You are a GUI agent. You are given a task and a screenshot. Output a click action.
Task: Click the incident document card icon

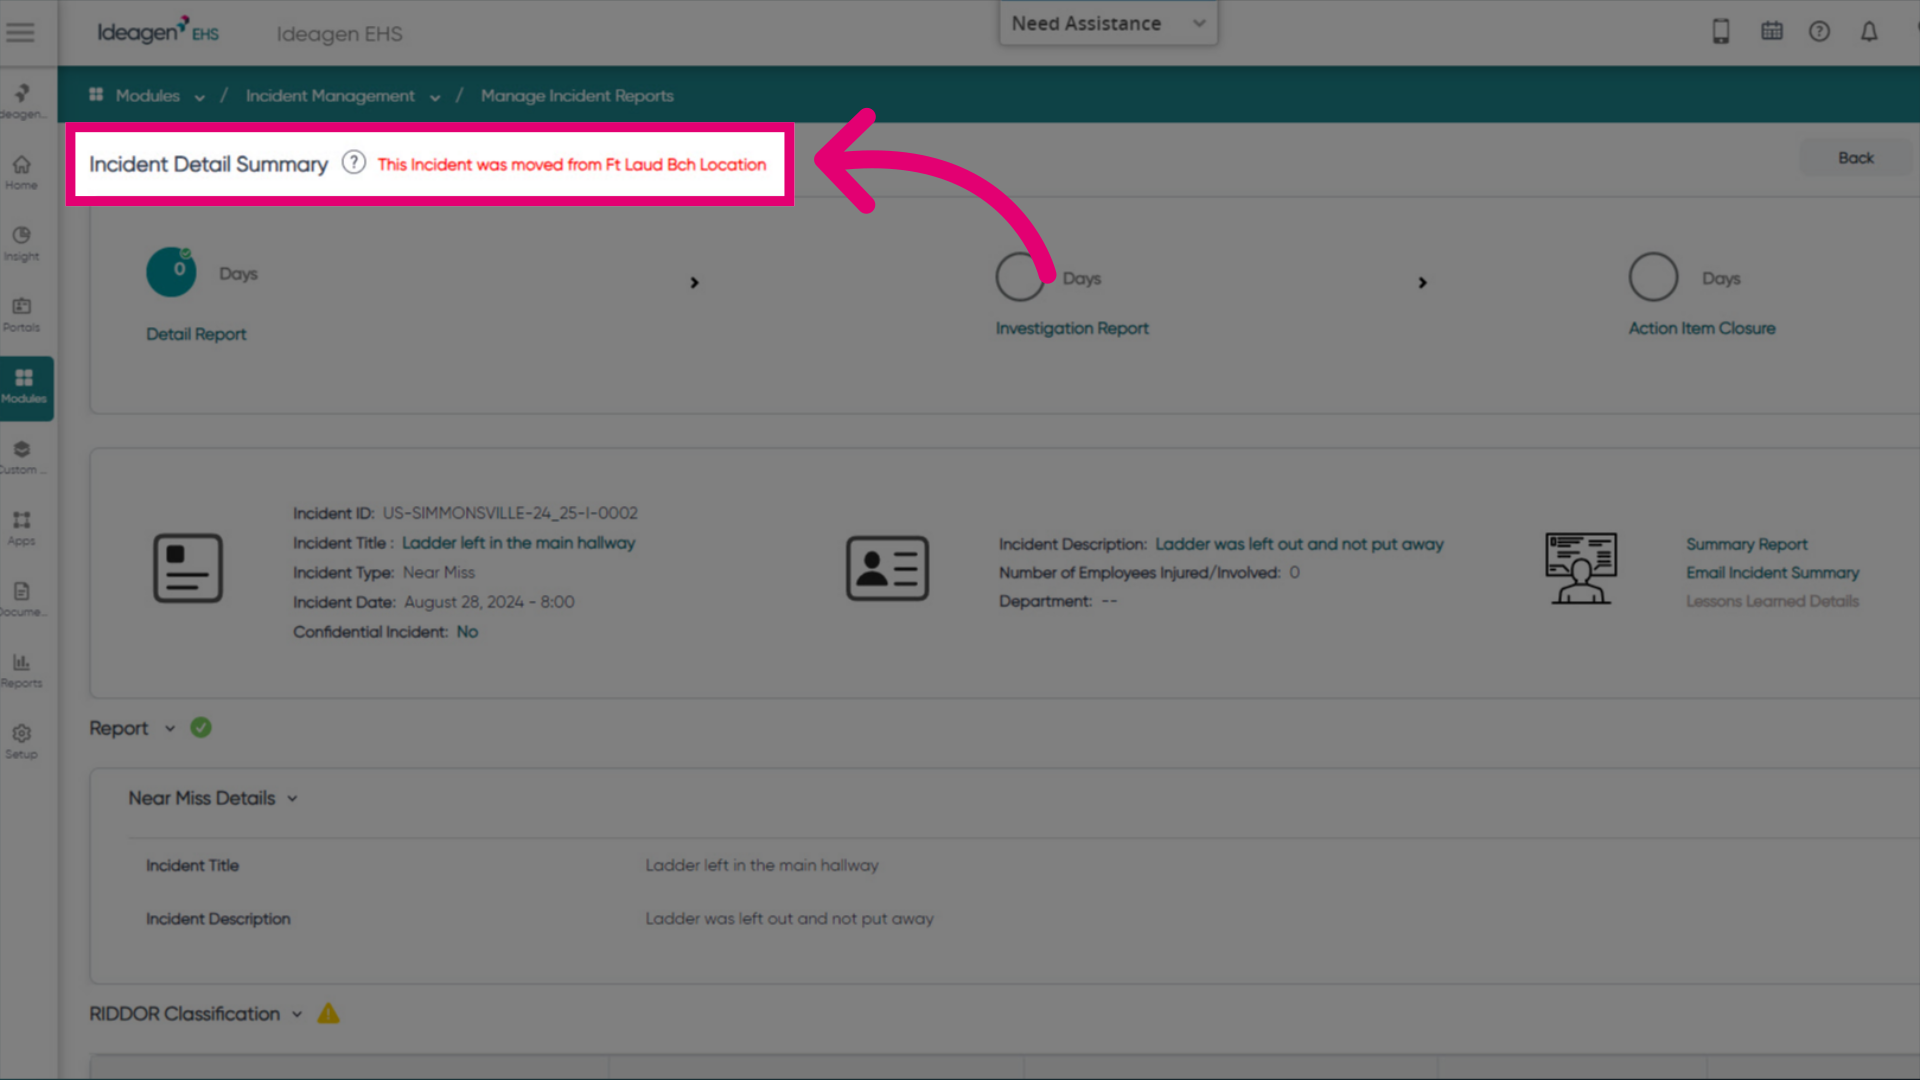pyautogui.click(x=188, y=568)
